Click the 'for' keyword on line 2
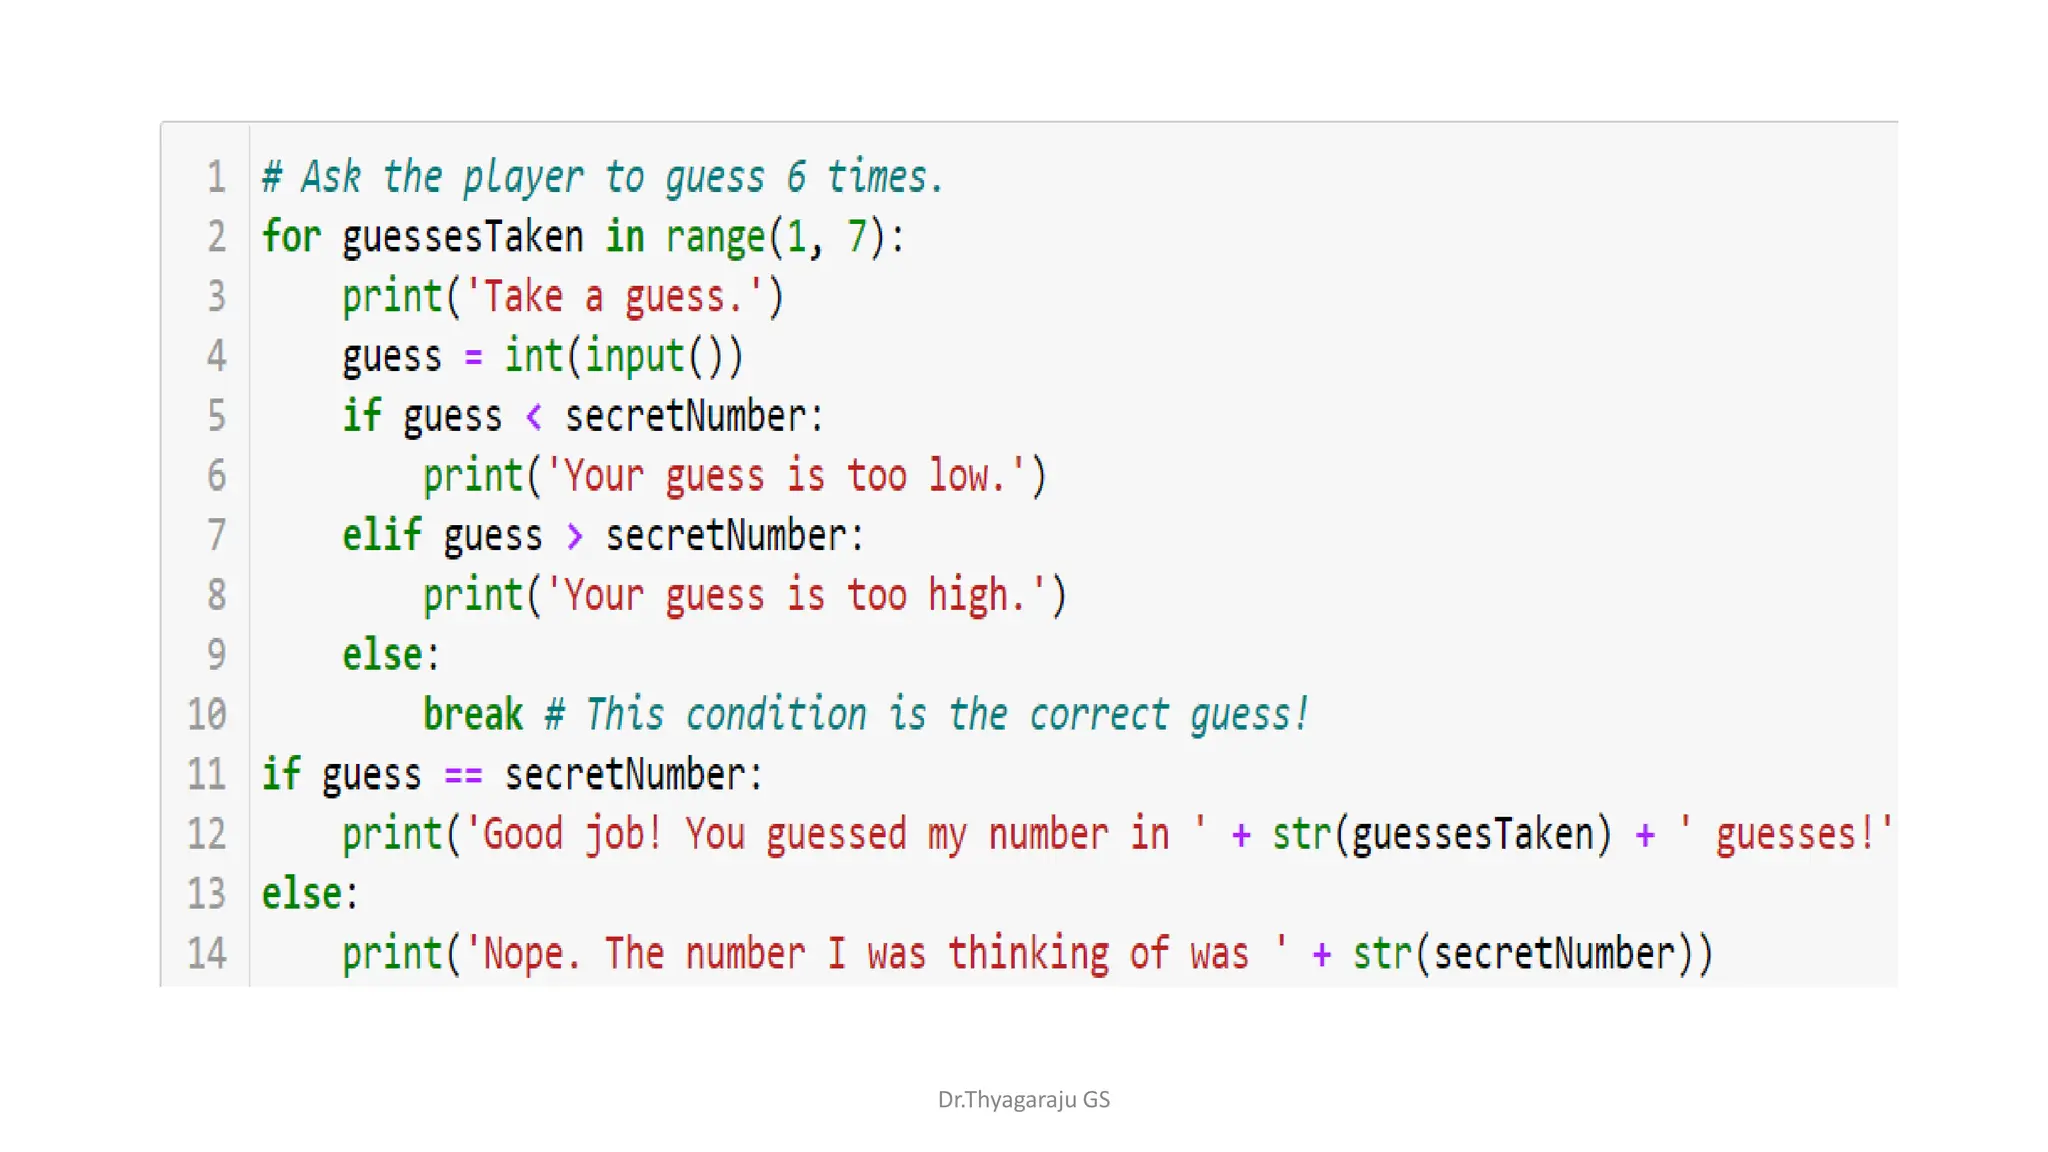Viewport: 2048px width, 1152px height. click(292, 238)
